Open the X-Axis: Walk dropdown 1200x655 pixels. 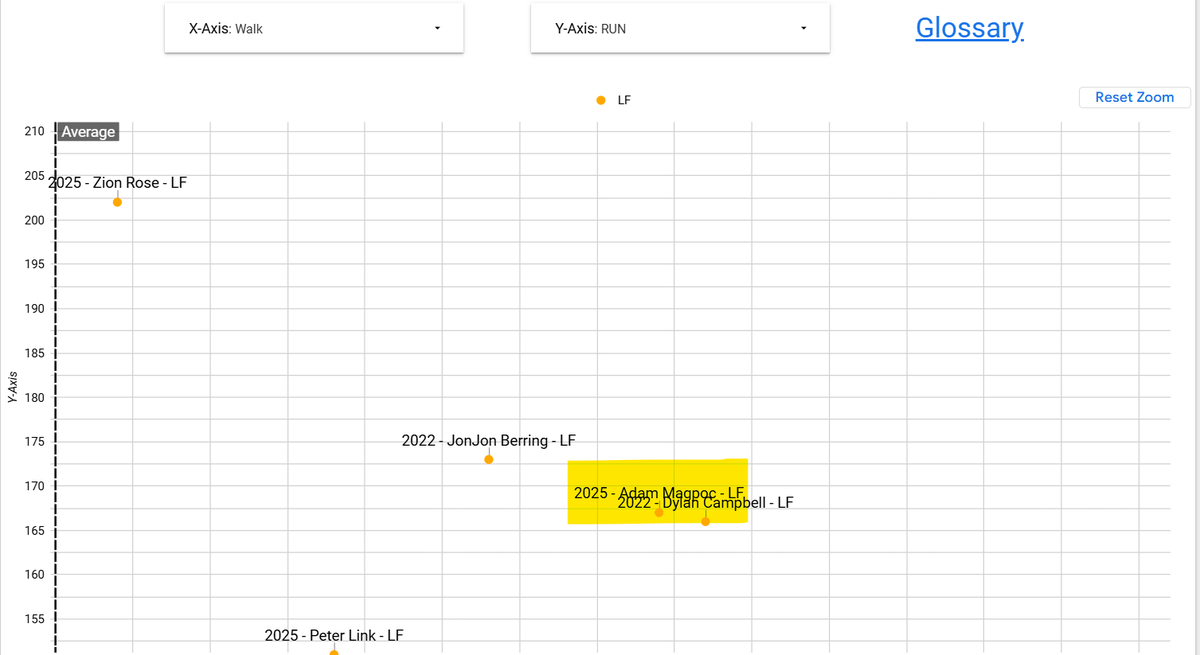314,29
